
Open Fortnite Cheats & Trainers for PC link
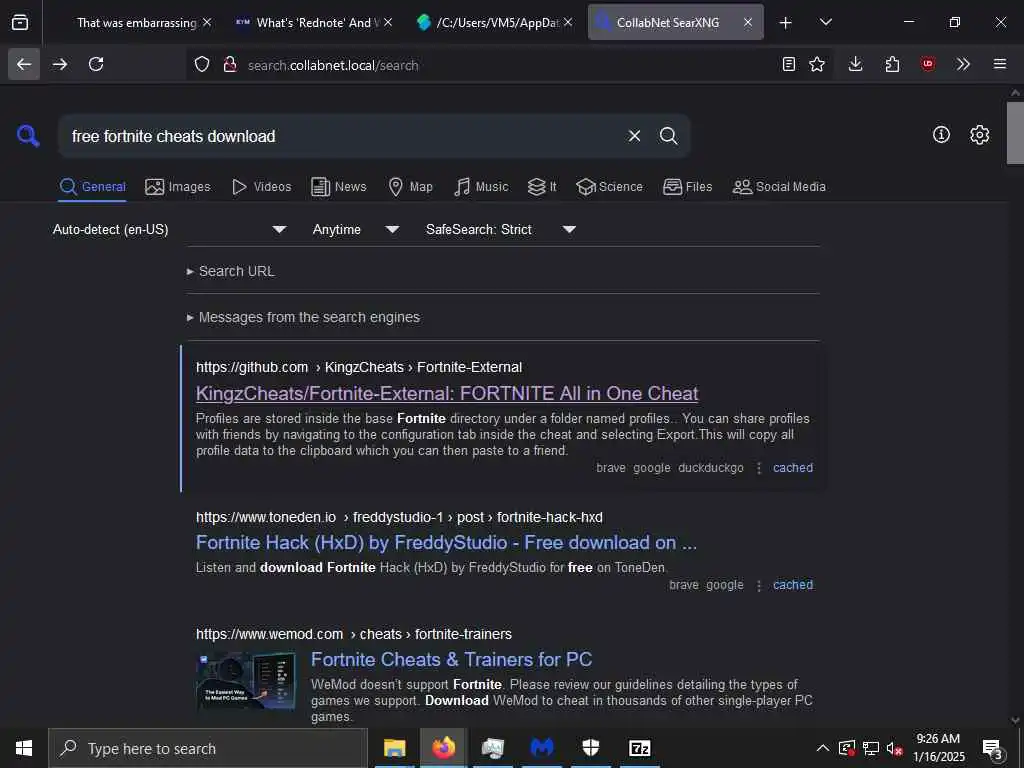click(451, 660)
